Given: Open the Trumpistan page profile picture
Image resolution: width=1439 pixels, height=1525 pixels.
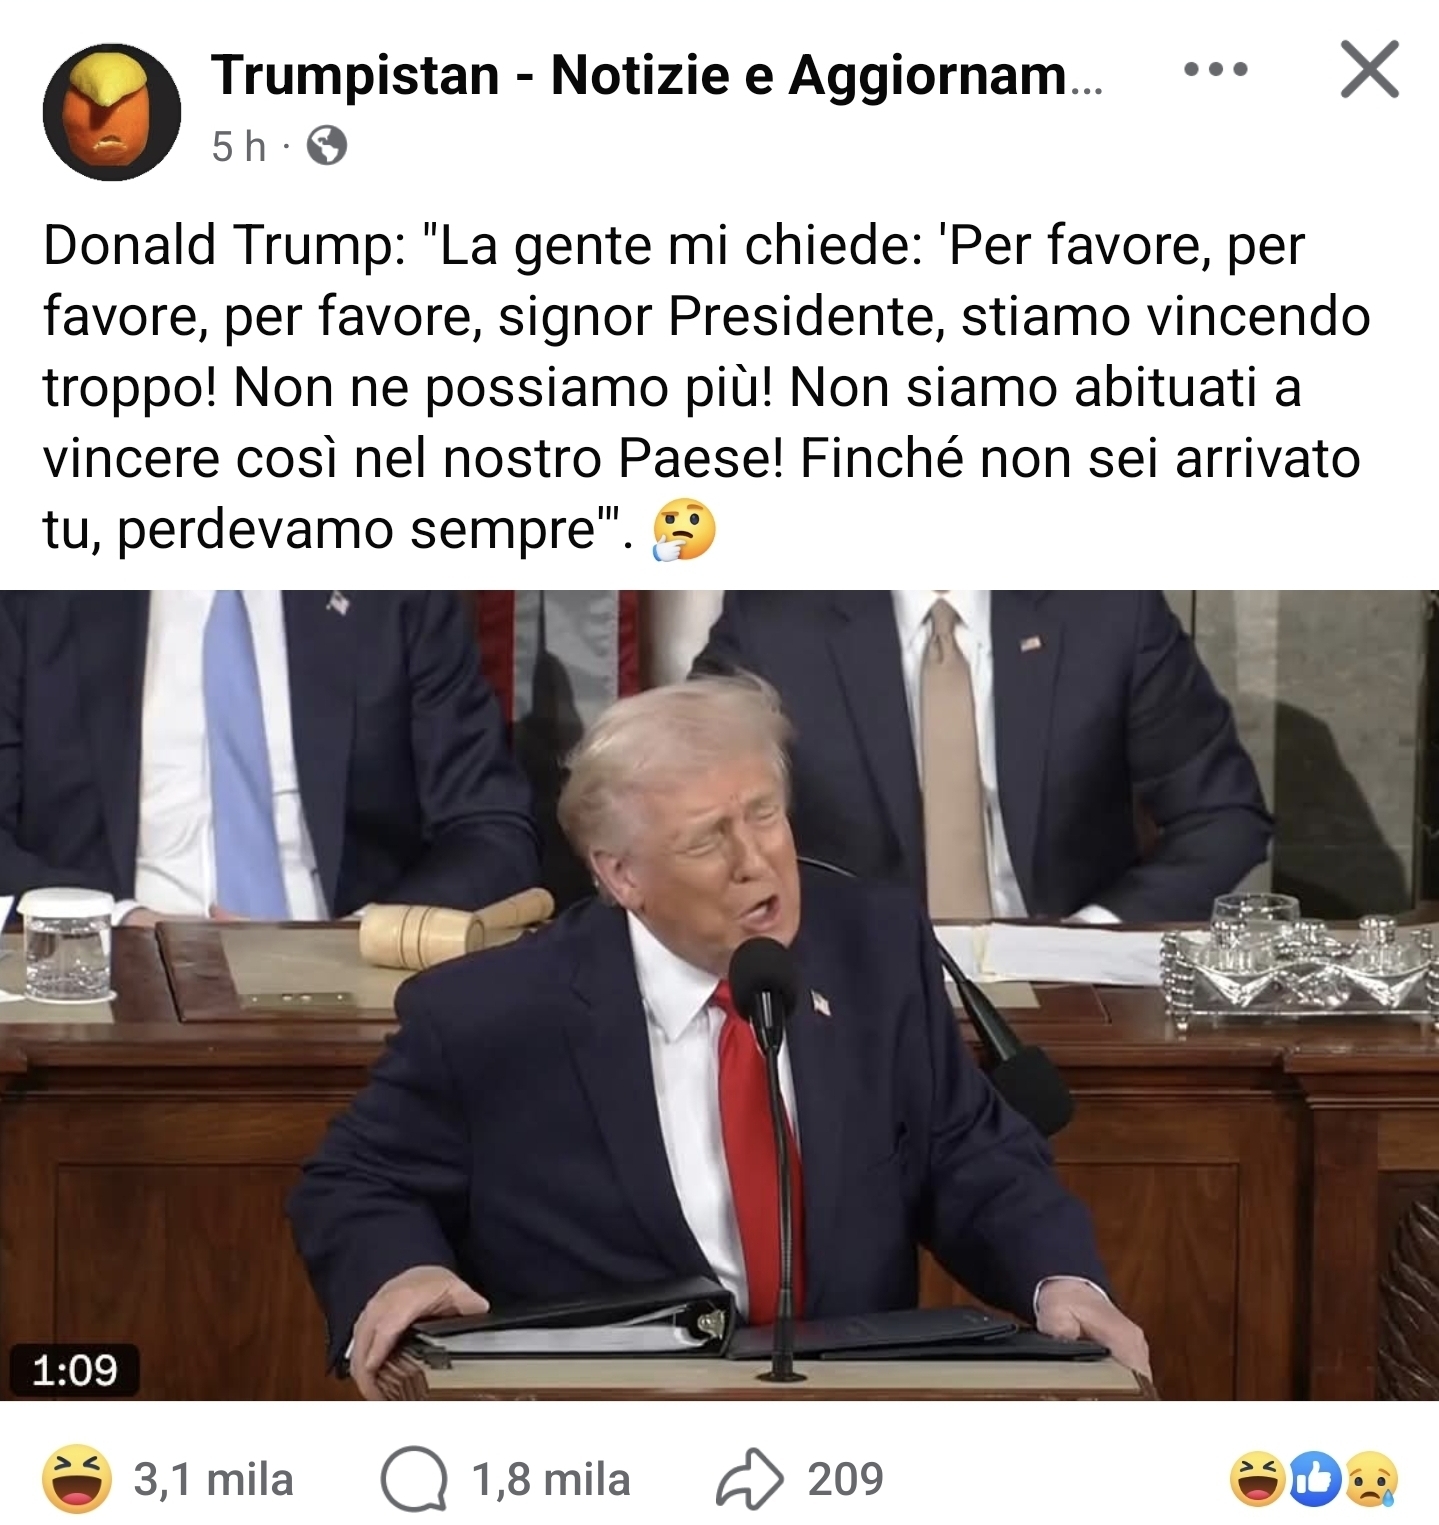Looking at the screenshot, I should [x=111, y=112].
